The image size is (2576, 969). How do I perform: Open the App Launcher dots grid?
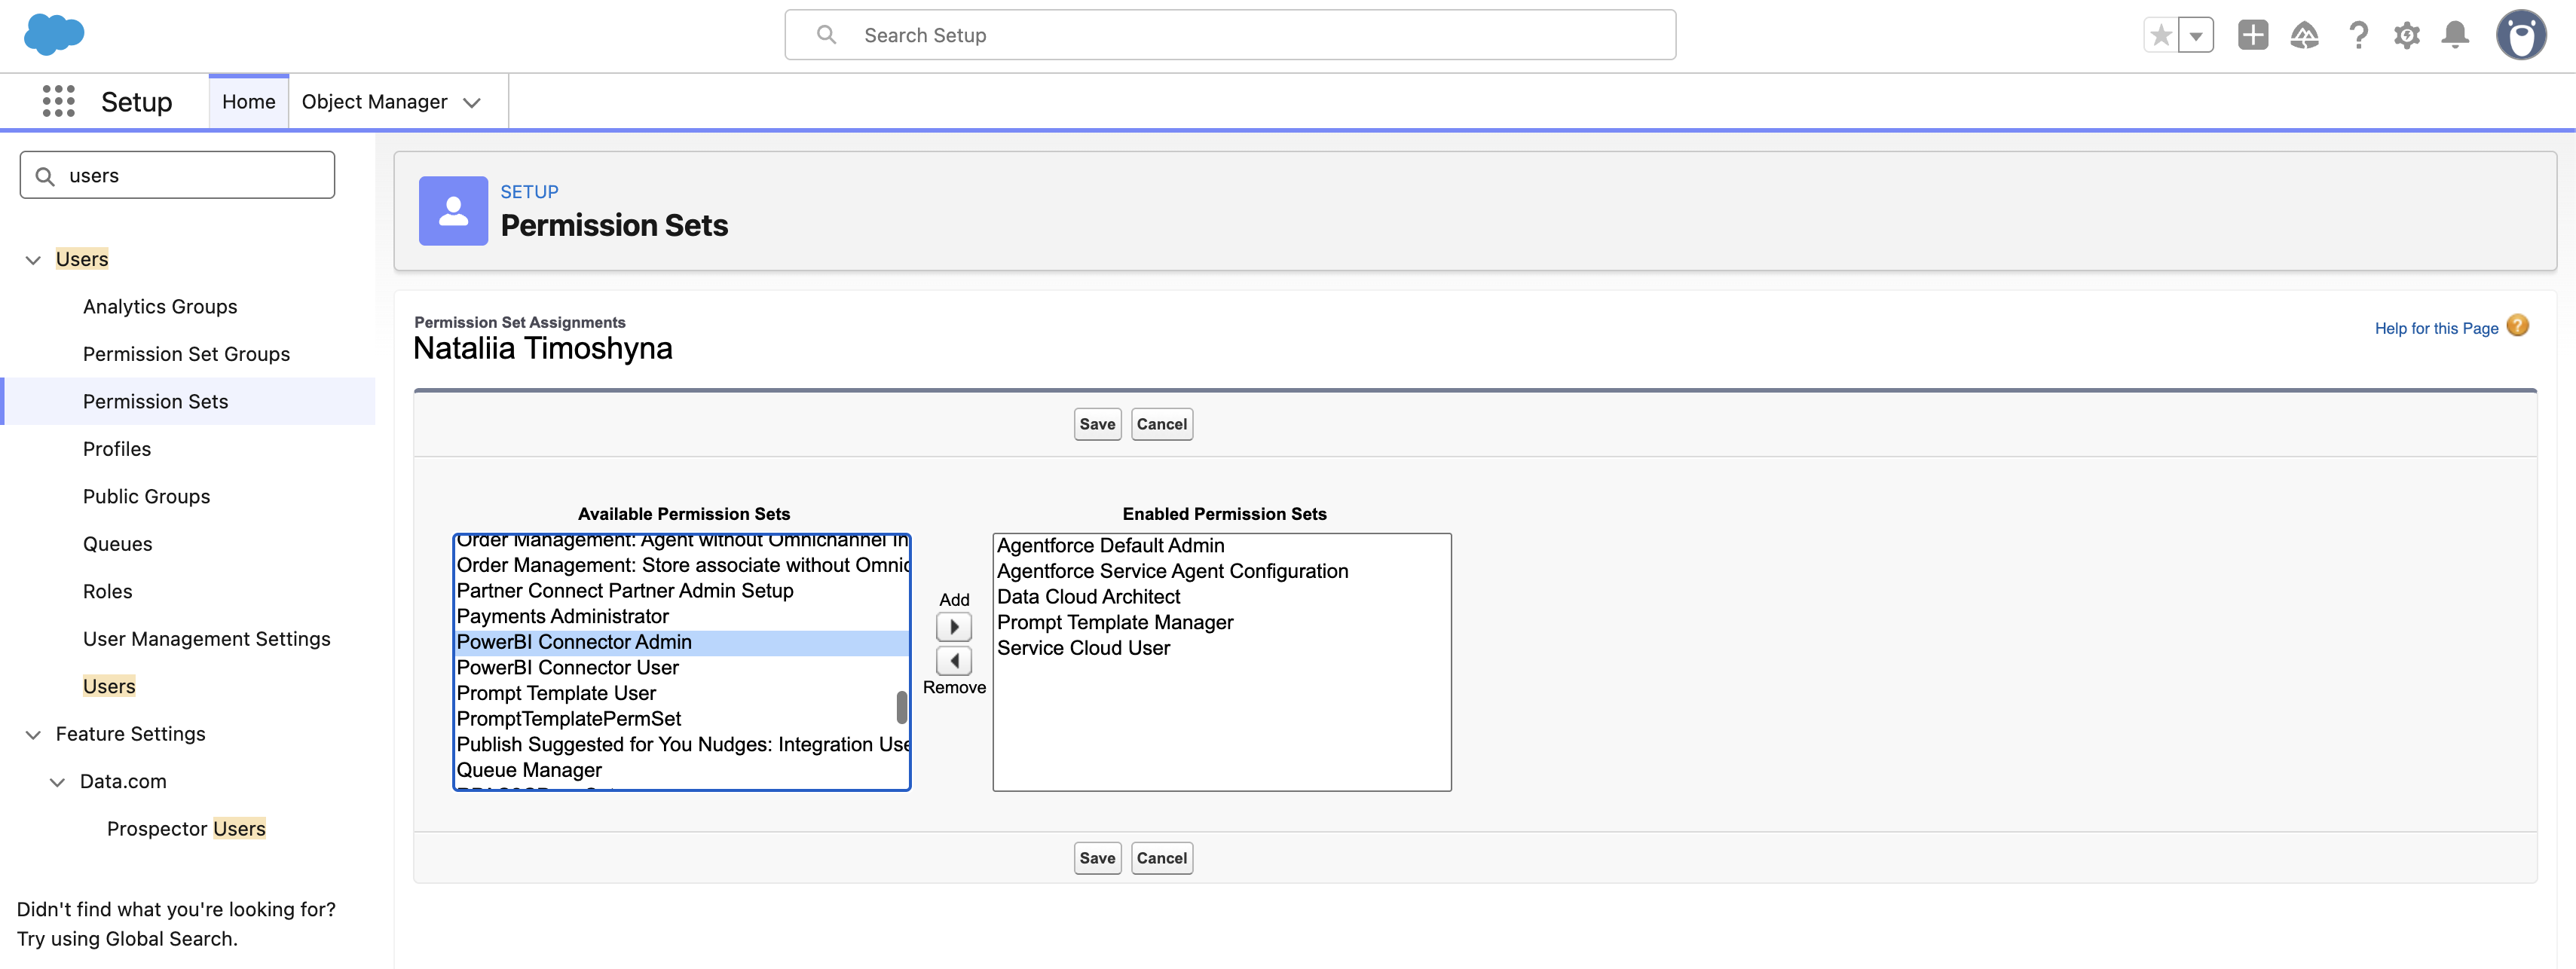click(59, 101)
